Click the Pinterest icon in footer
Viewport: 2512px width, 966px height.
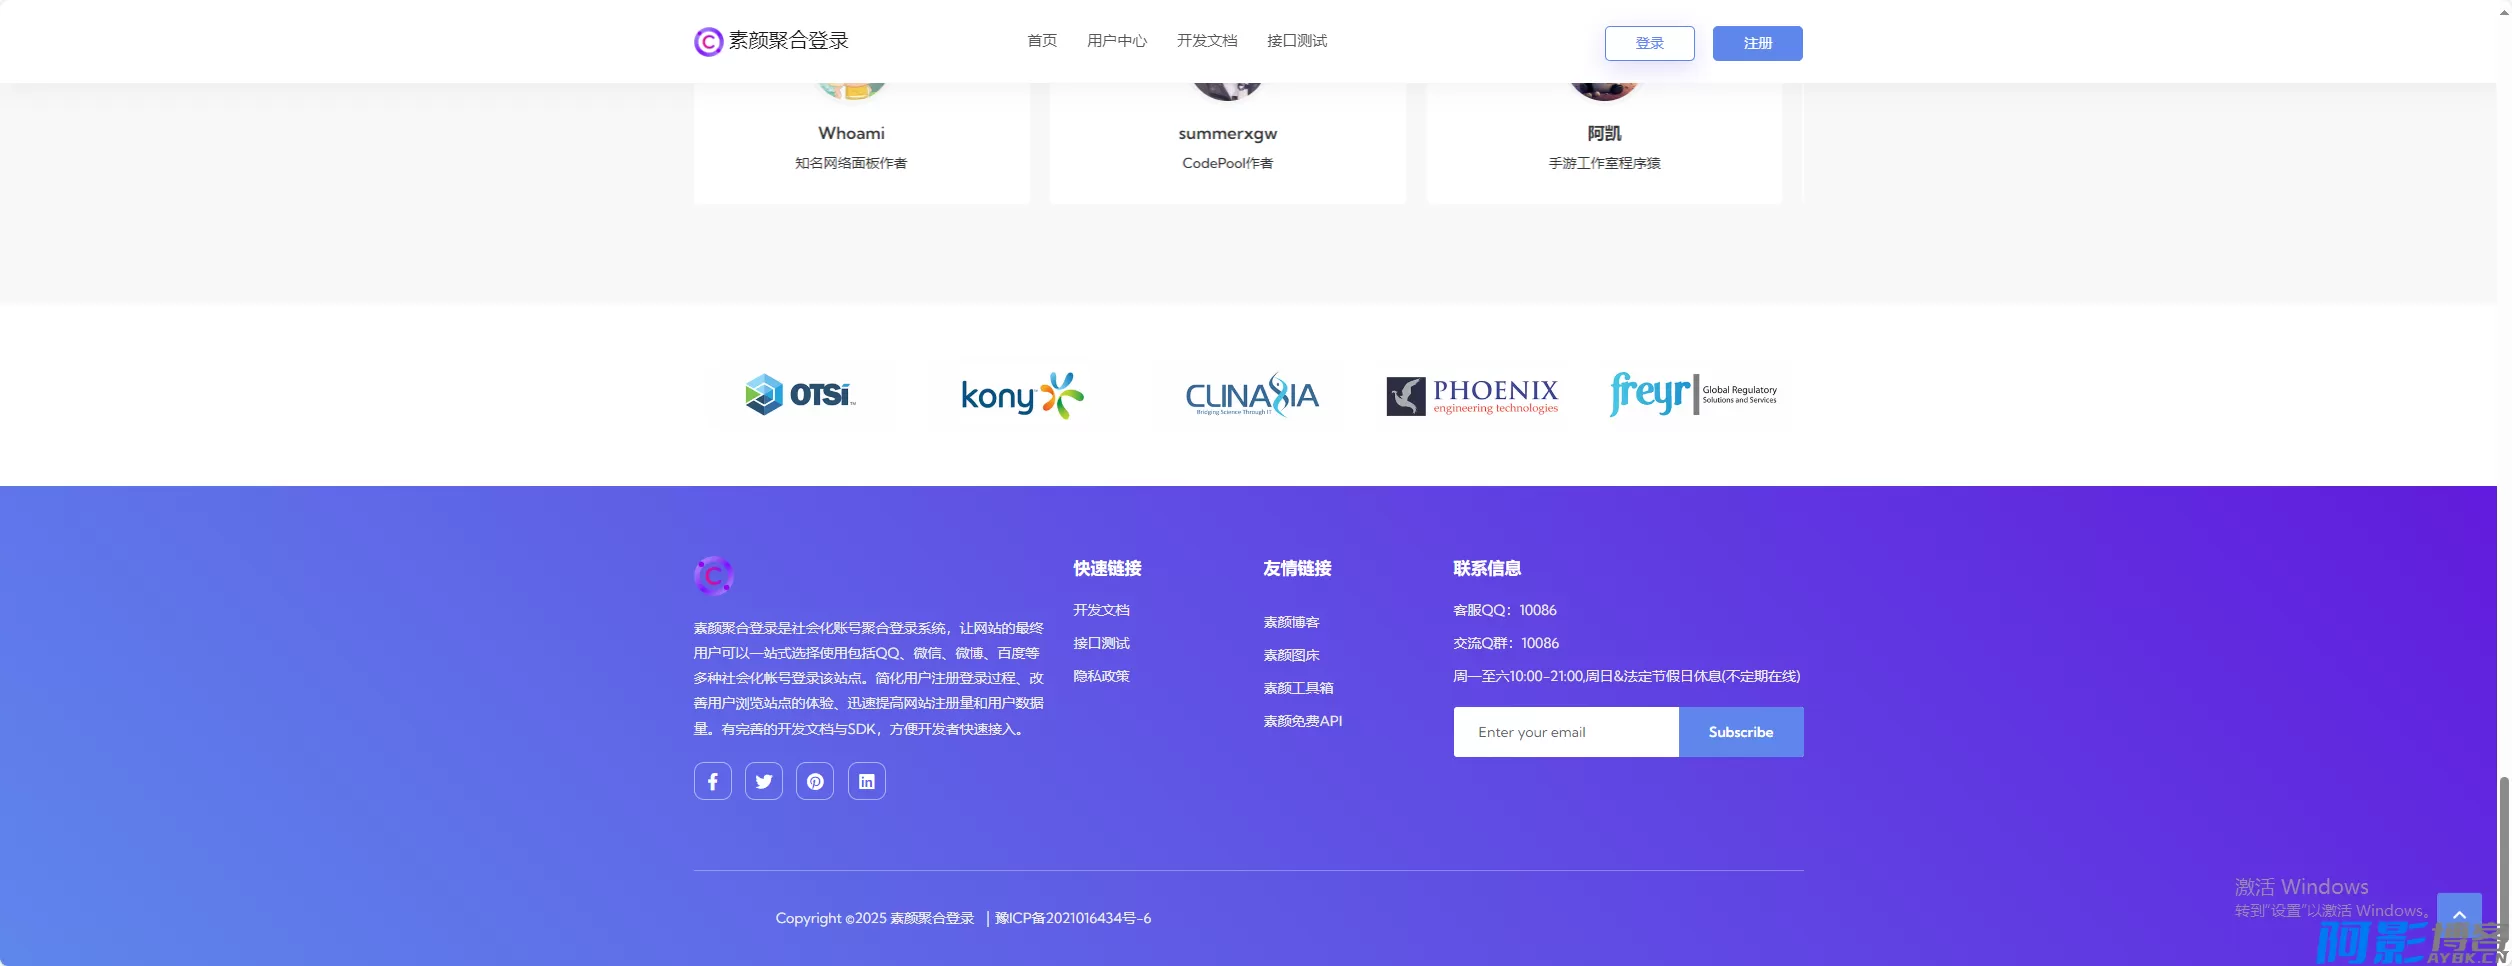click(x=815, y=781)
